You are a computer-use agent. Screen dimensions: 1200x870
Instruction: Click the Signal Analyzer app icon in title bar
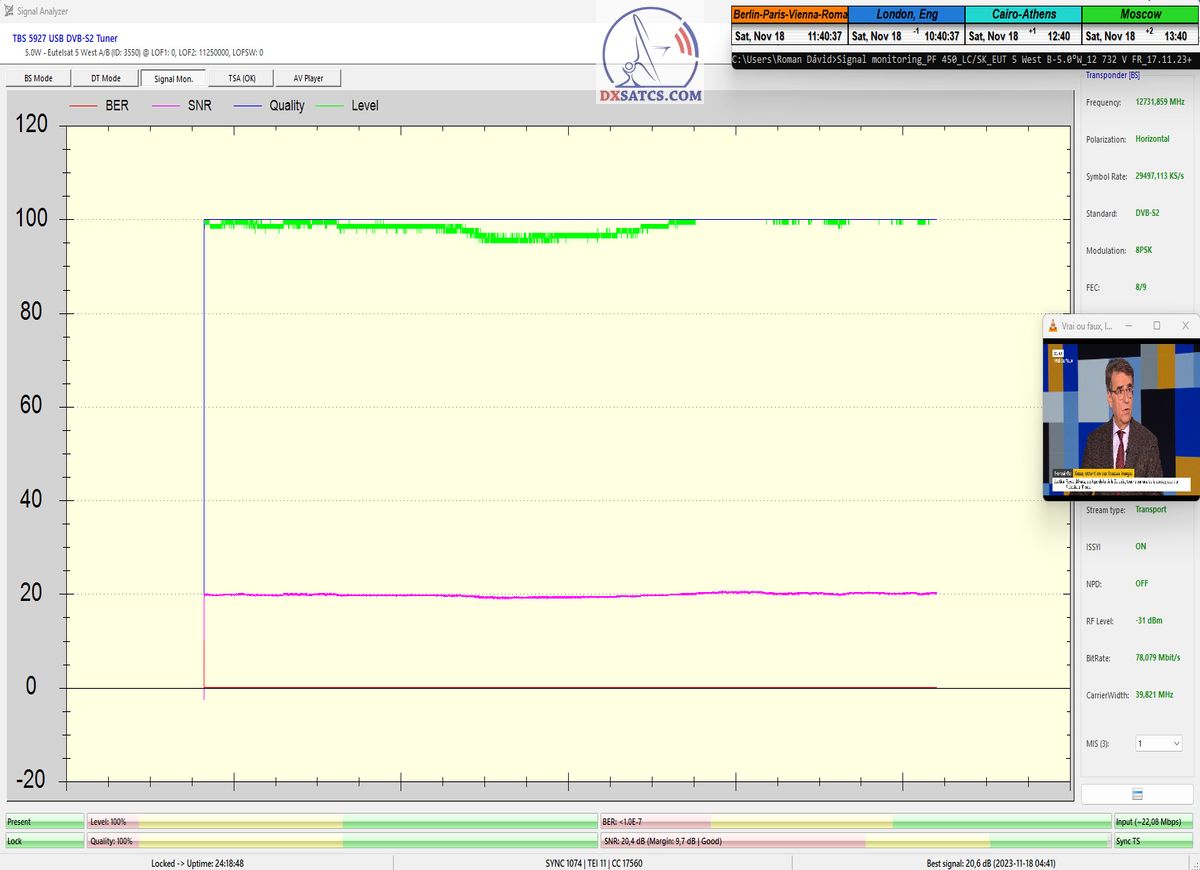pos(8,11)
